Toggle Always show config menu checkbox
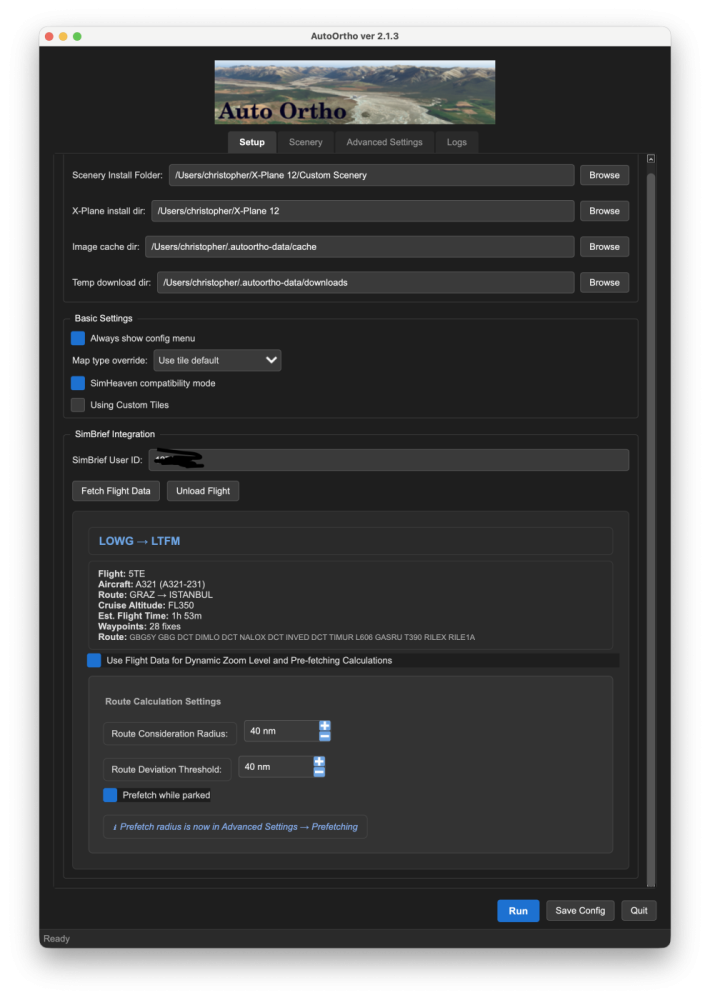Viewport: 710px width, 1000px height. coord(78,338)
